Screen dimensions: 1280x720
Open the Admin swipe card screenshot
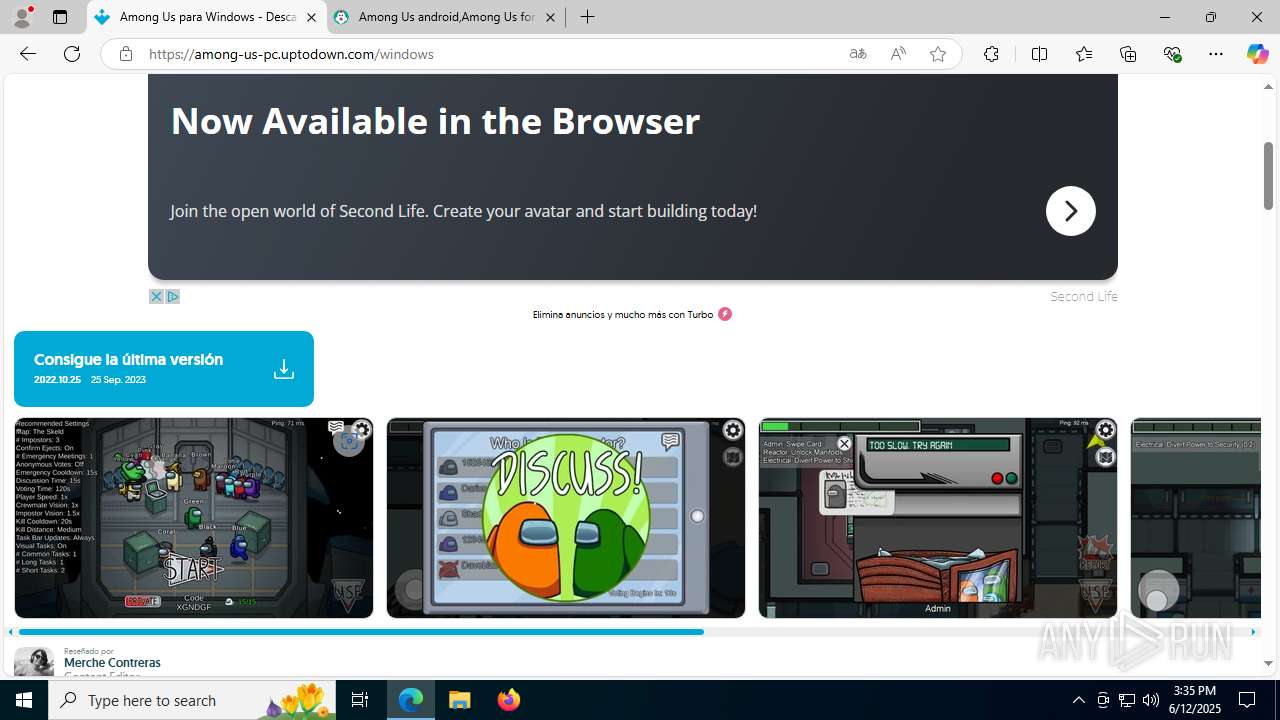[x=938, y=518]
